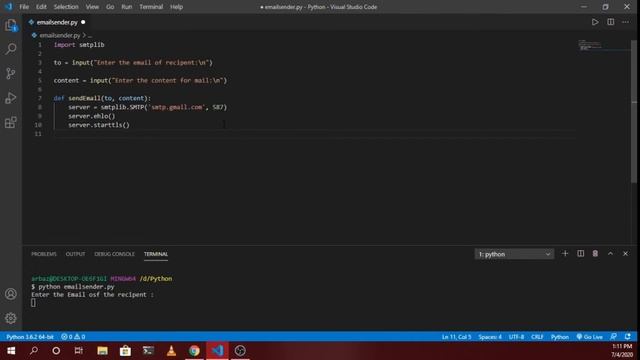Image resolution: width=640 pixels, height=360 pixels.
Task: Open the Accounts menu icon
Action: pyautogui.click(x=11, y=294)
